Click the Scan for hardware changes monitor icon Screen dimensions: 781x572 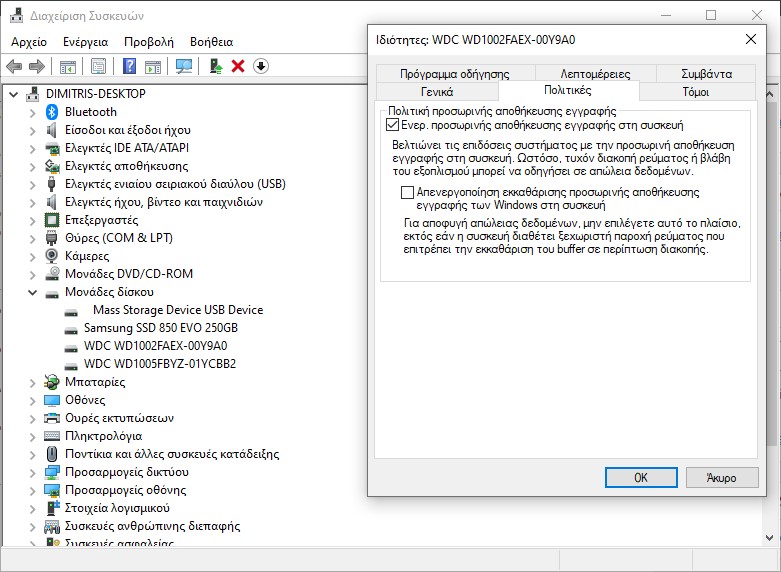coord(184,66)
